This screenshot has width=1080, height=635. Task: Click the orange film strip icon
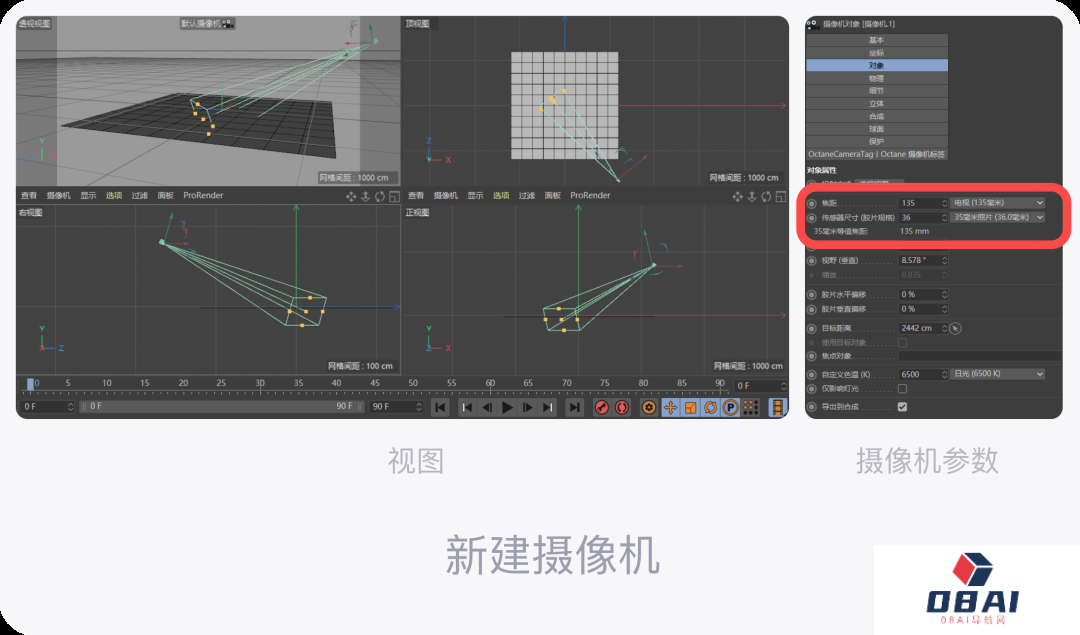pos(777,407)
